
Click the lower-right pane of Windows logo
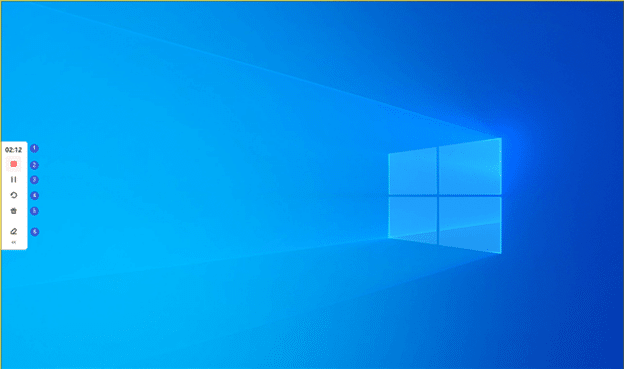pos(470,225)
